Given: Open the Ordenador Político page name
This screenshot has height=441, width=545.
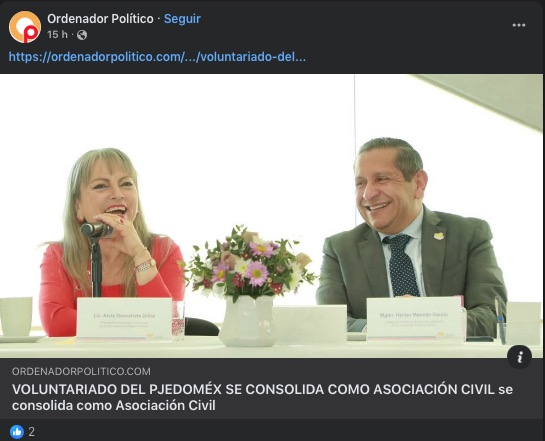Looking at the screenshot, I should pyautogui.click(x=100, y=19).
